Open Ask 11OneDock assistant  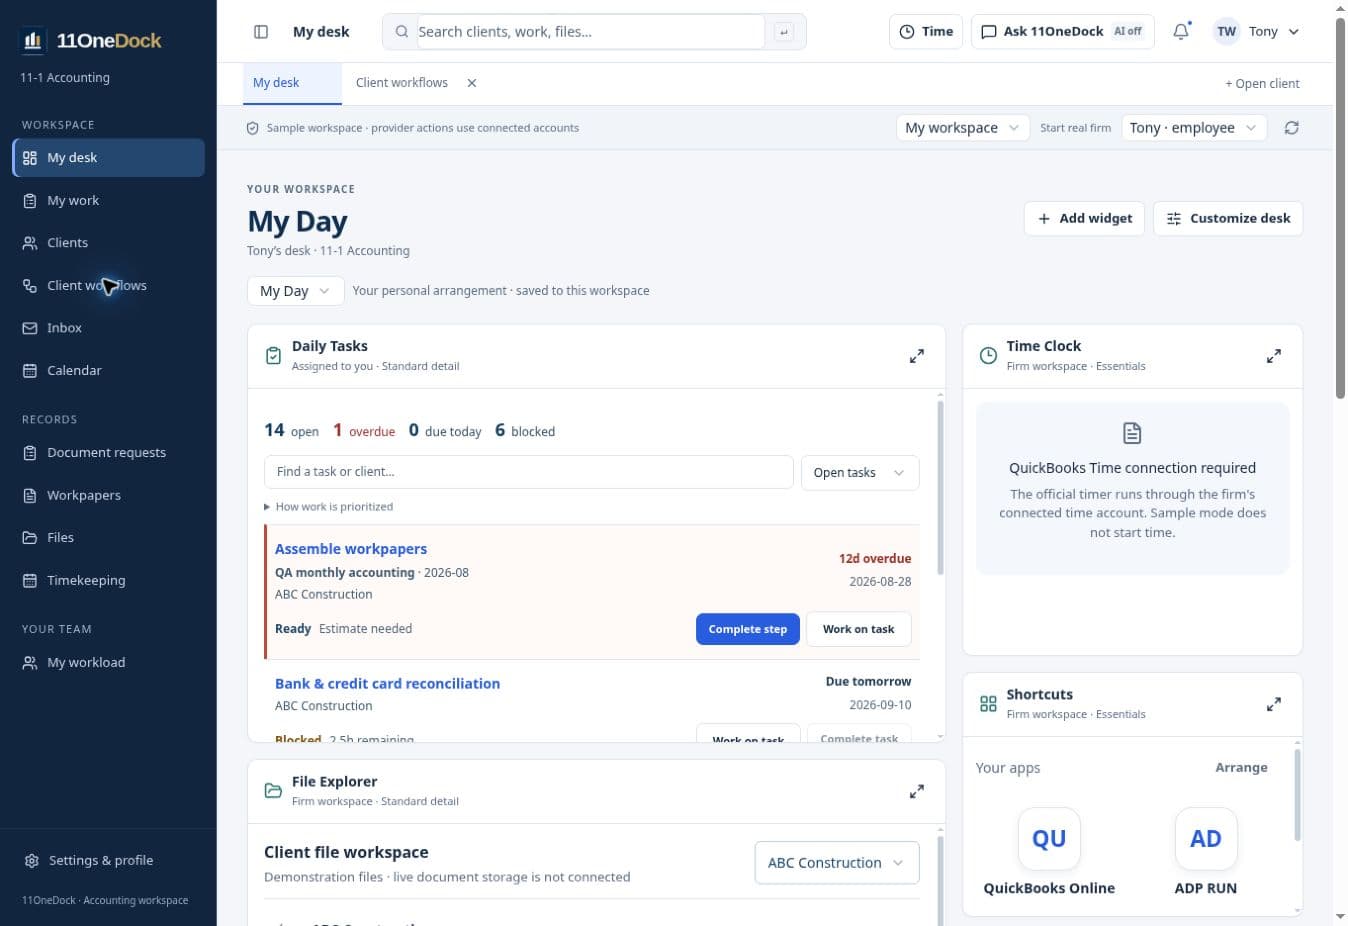pyautogui.click(x=1062, y=32)
